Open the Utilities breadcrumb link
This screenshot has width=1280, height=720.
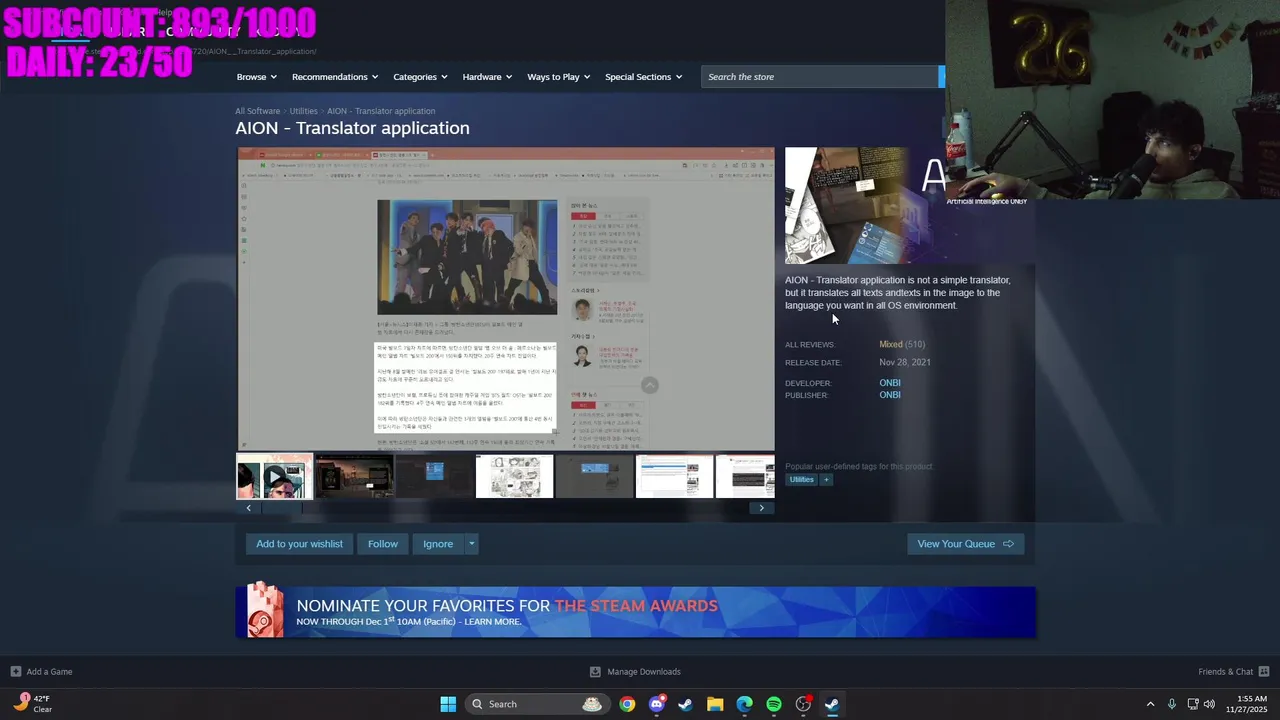tap(303, 111)
